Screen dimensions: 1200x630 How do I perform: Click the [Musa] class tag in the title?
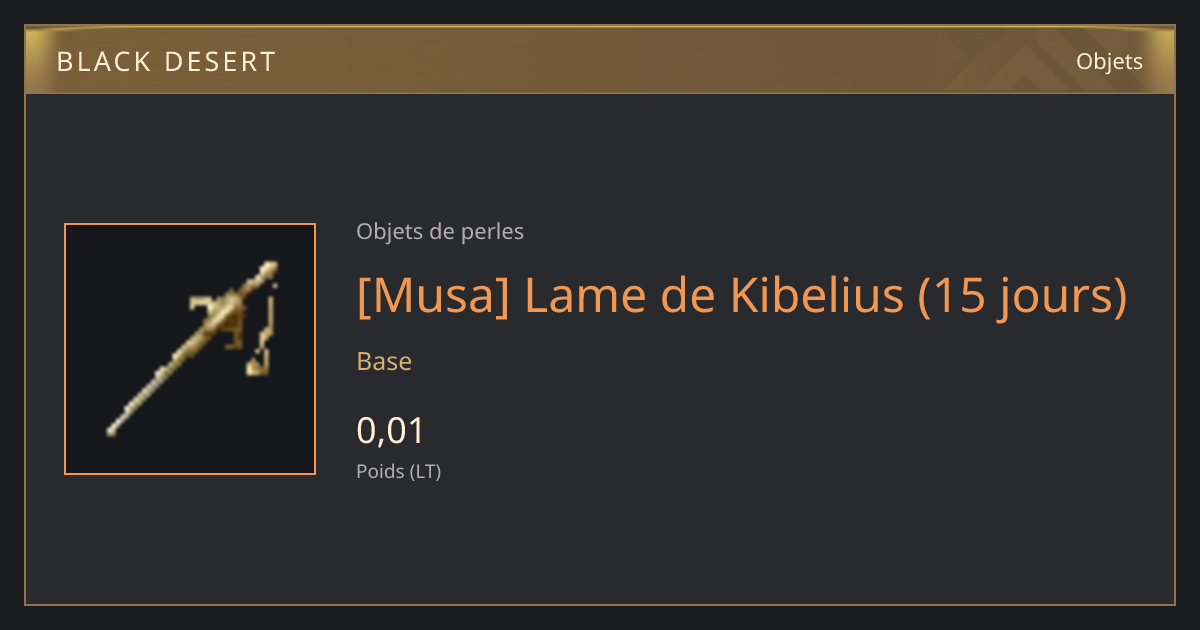pos(433,295)
